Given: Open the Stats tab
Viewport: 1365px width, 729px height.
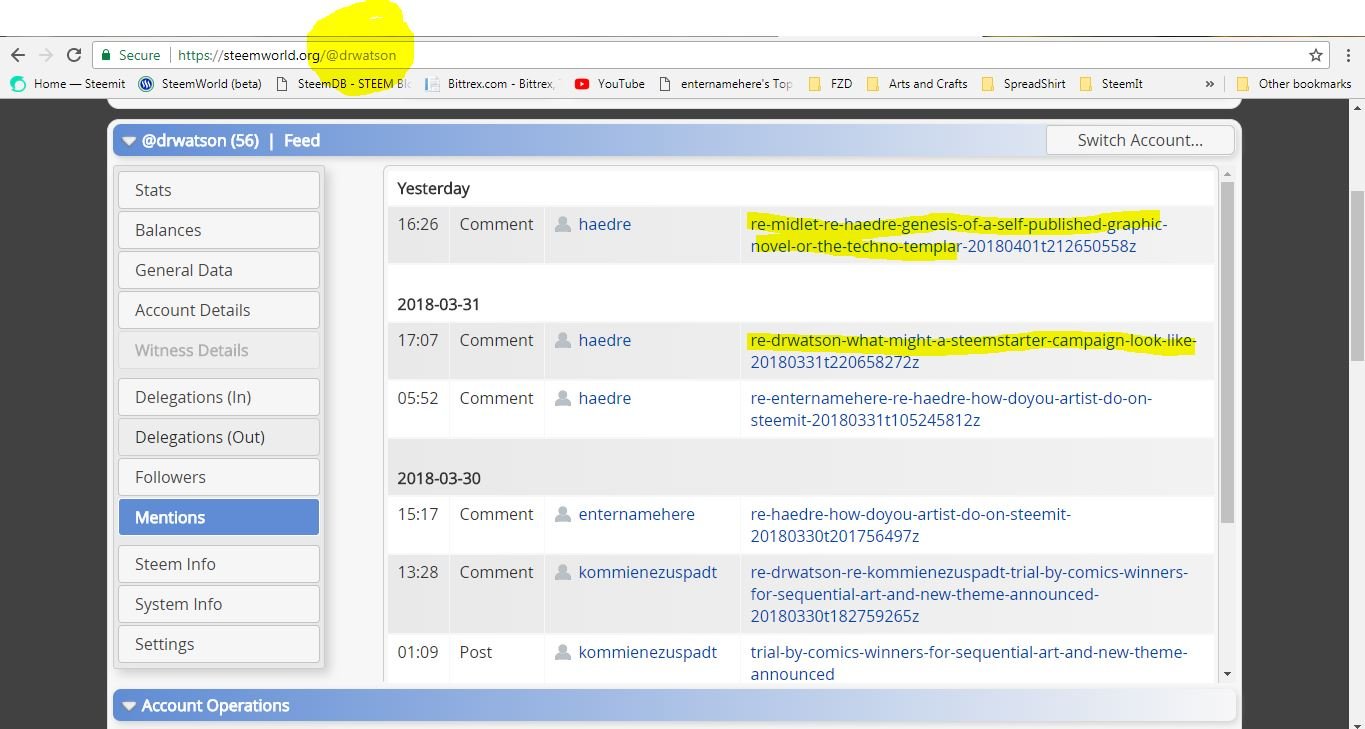Looking at the screenshot, I should click(x=219, y=190).
